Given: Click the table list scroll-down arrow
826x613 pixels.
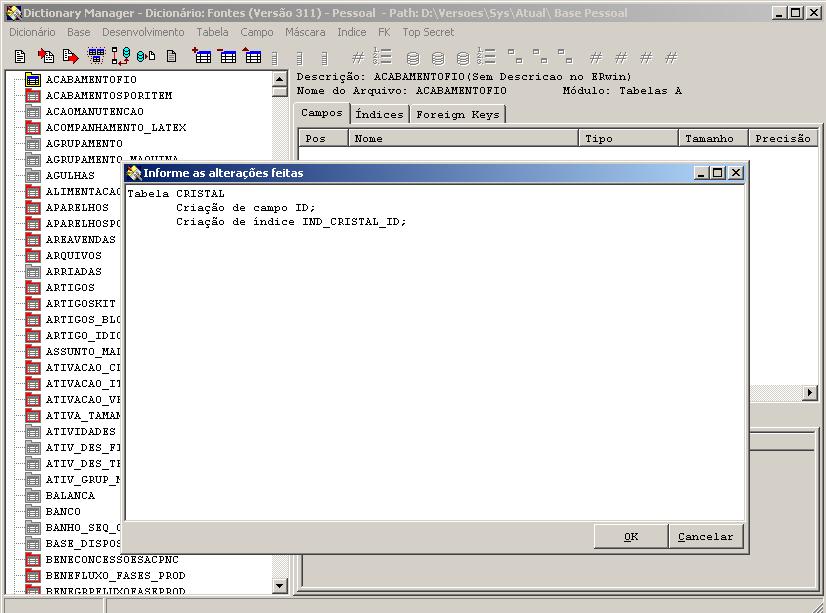Looking at the screenshot, I should click(279, 587).
